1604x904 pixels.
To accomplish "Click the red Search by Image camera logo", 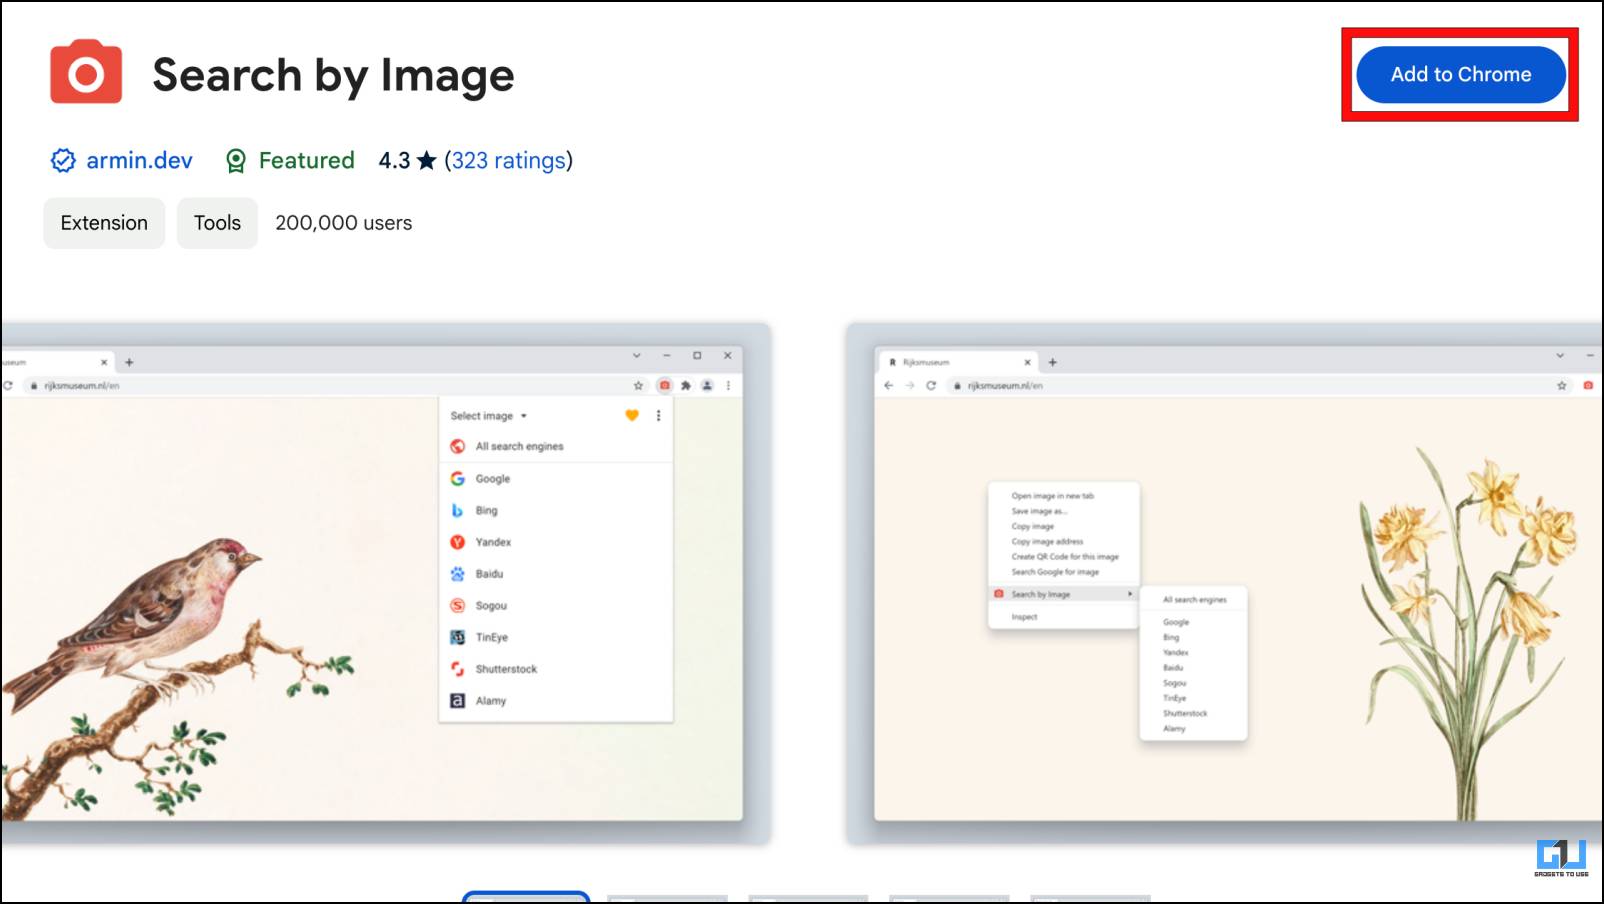I will [x=86, y=72].
